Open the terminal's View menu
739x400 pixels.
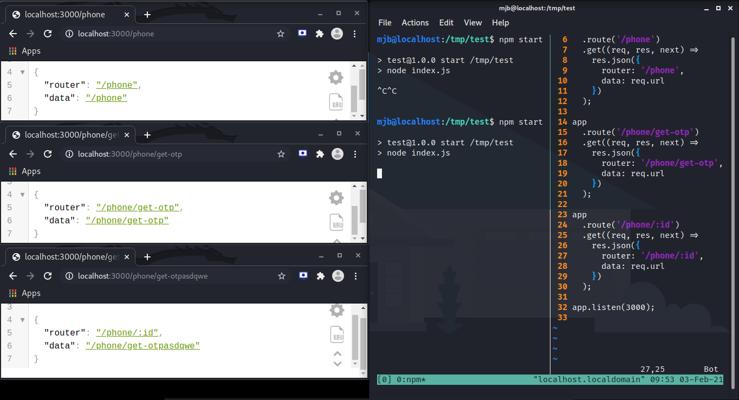point(472,22)
